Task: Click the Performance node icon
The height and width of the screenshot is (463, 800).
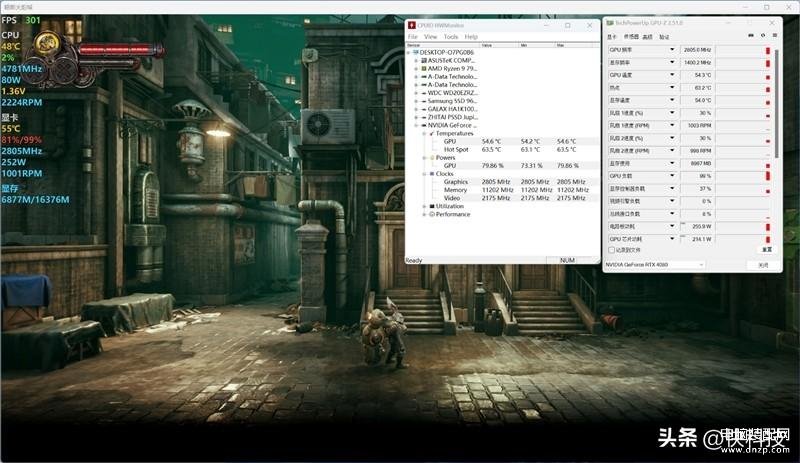Action: click(x=432, y=214)
